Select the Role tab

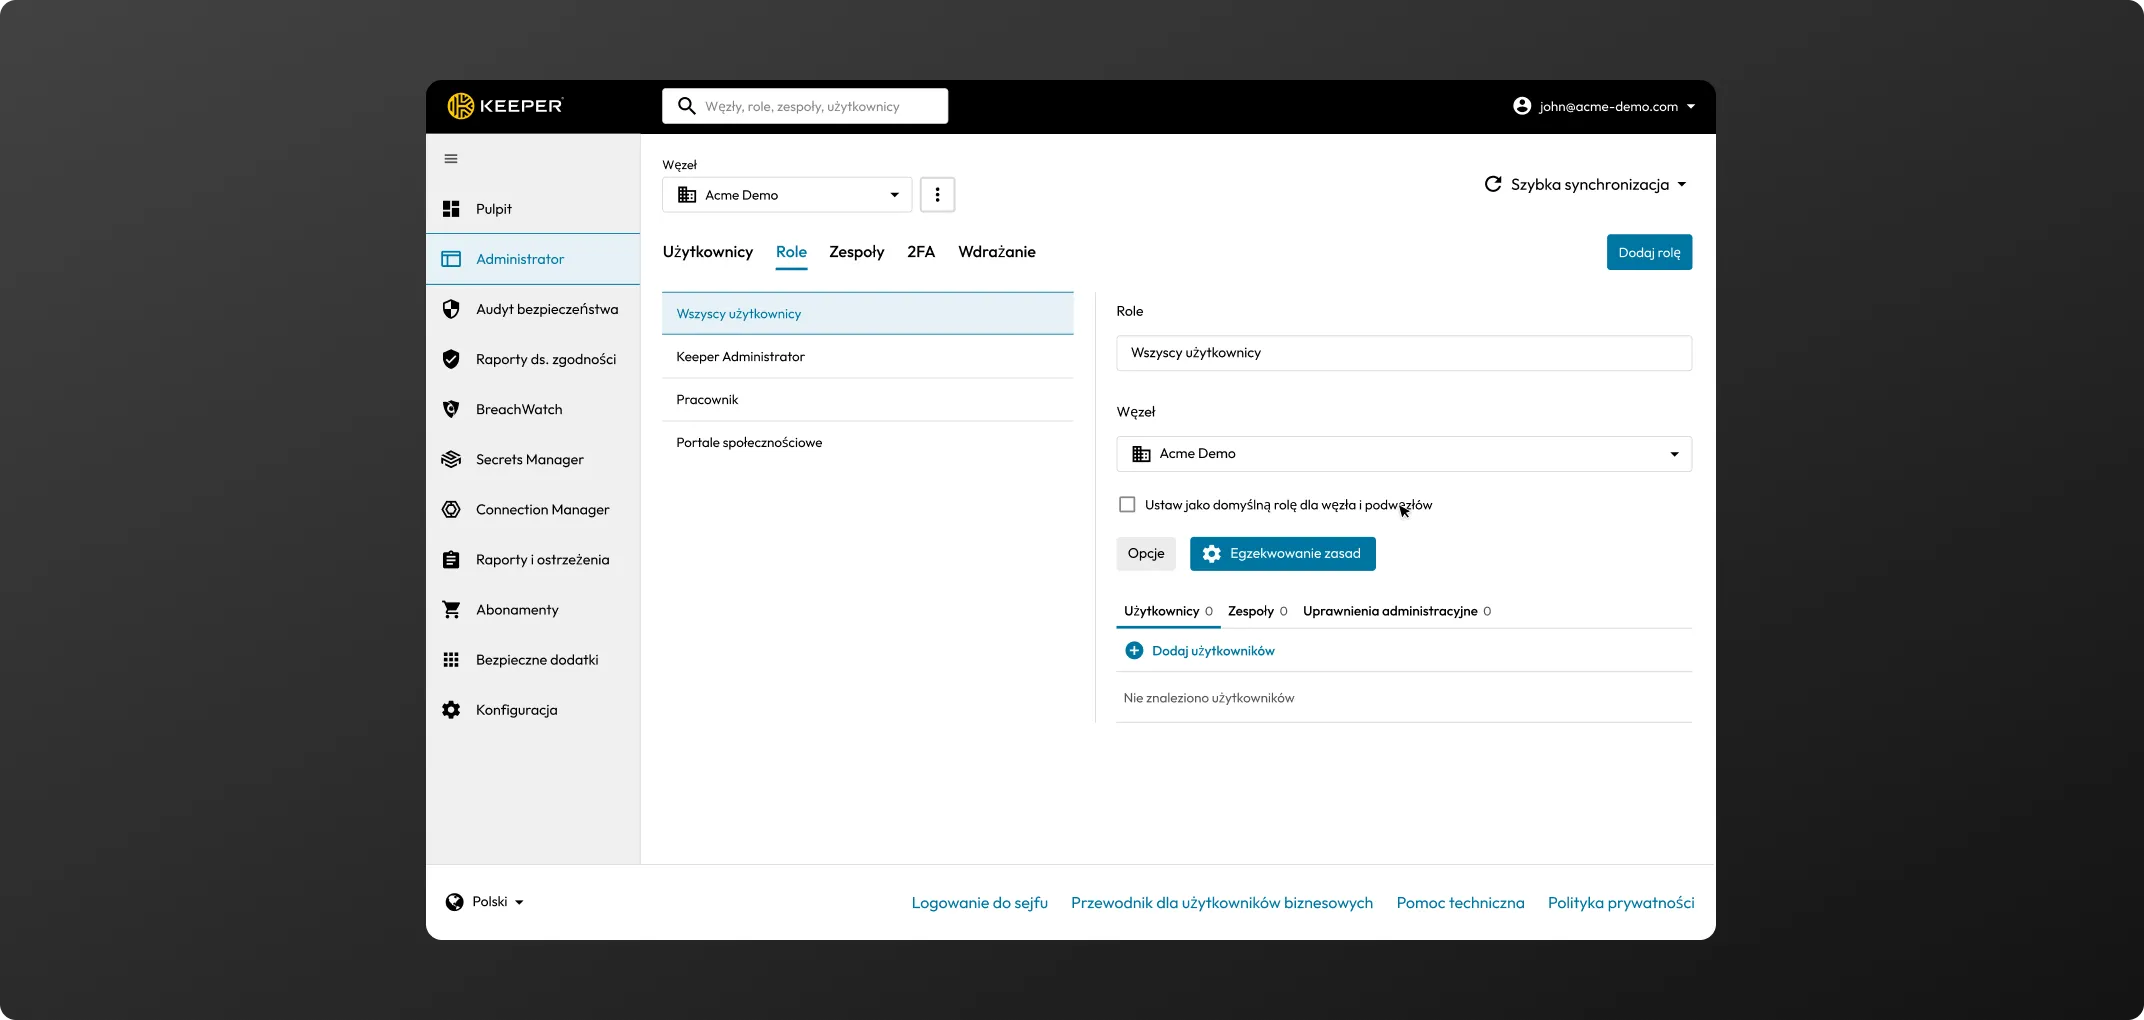(x=791, y=252)
